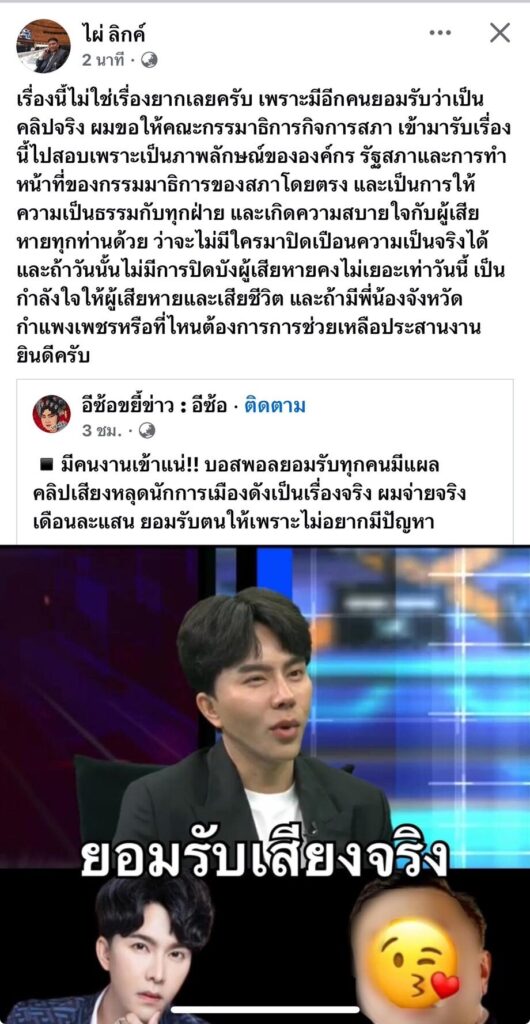The width and height of the screenshot is (530, 1024).
Task: Tap the home indicator bar at the bottom
Action: click(265, 1010)
